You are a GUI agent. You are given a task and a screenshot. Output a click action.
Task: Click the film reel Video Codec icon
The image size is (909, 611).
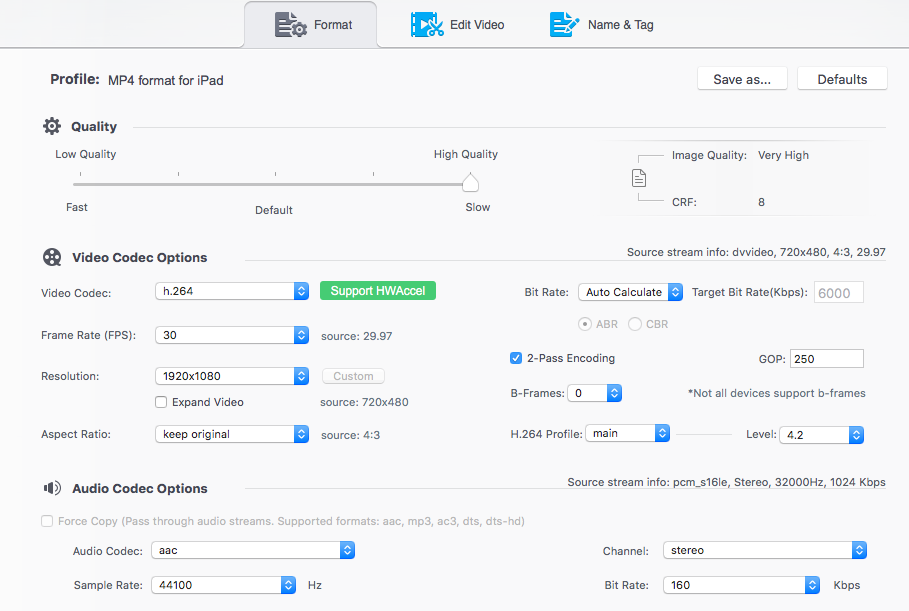52,258
